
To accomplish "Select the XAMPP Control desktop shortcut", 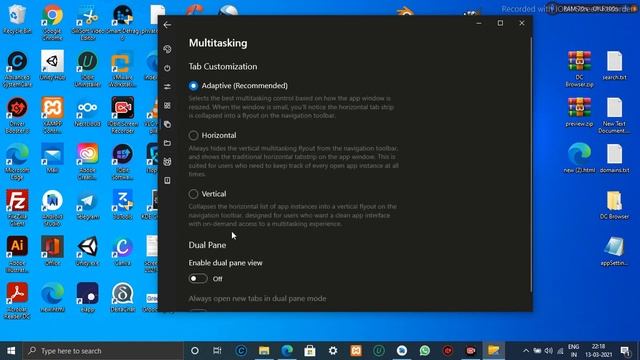I will pyautogui.click(x=52, y=115).
